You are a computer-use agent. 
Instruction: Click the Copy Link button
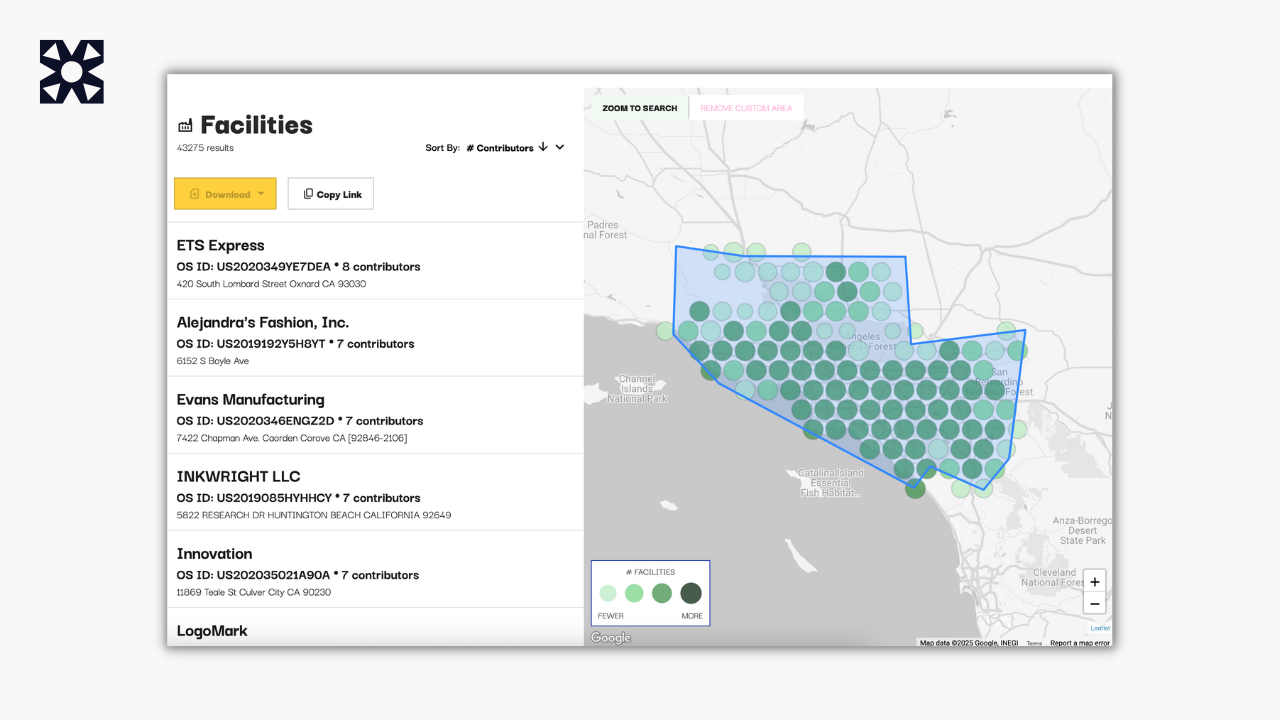click(330, 193)
